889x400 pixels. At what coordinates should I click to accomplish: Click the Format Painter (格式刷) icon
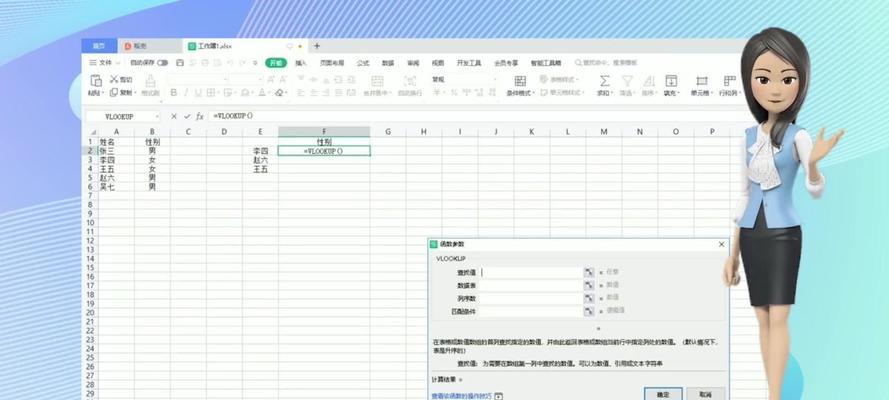[150, 80]
